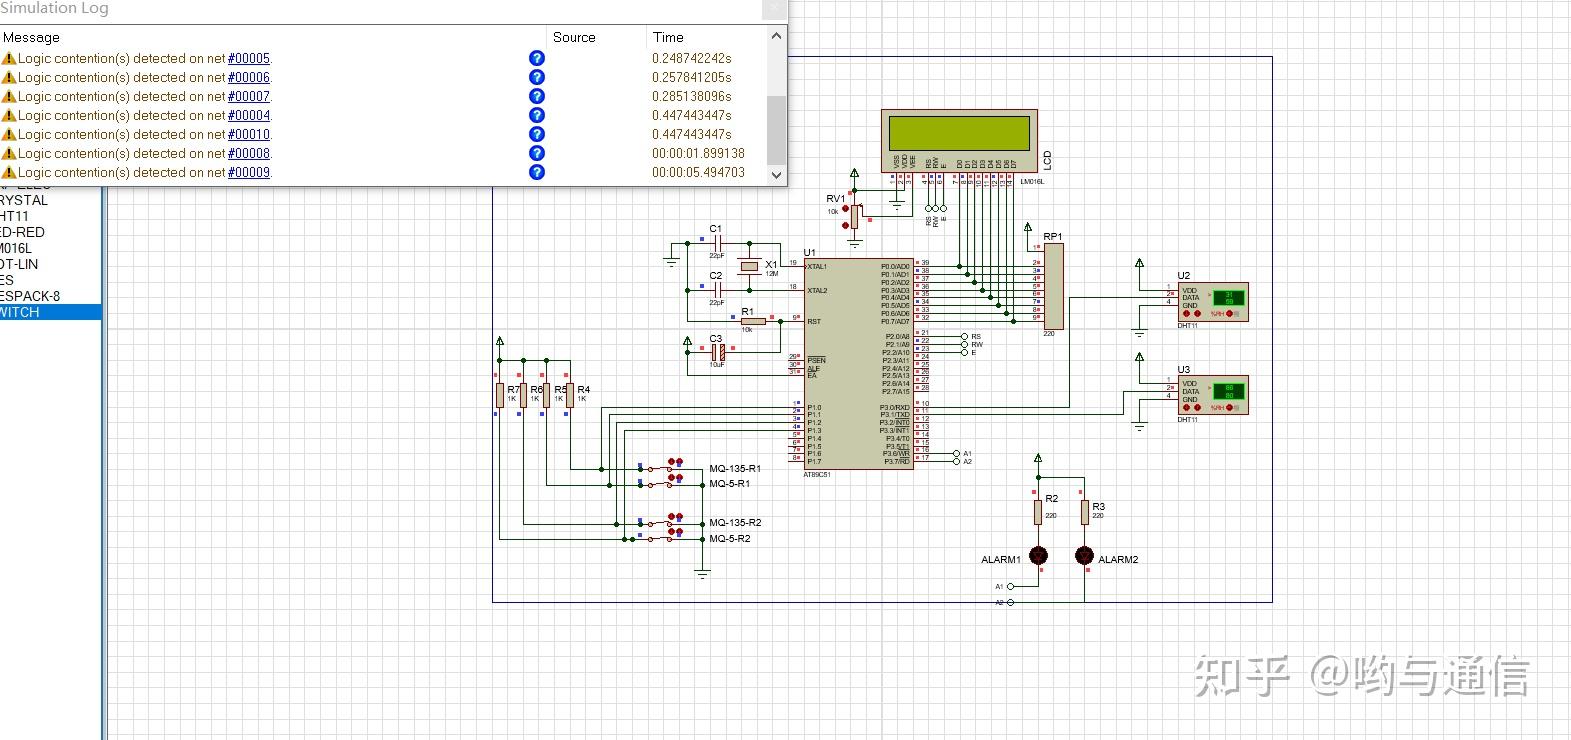Image resolution: width=1571 pixels, height=740 pixels.
Task: Open help for net #00008 contention message
Action: point(537,153)
